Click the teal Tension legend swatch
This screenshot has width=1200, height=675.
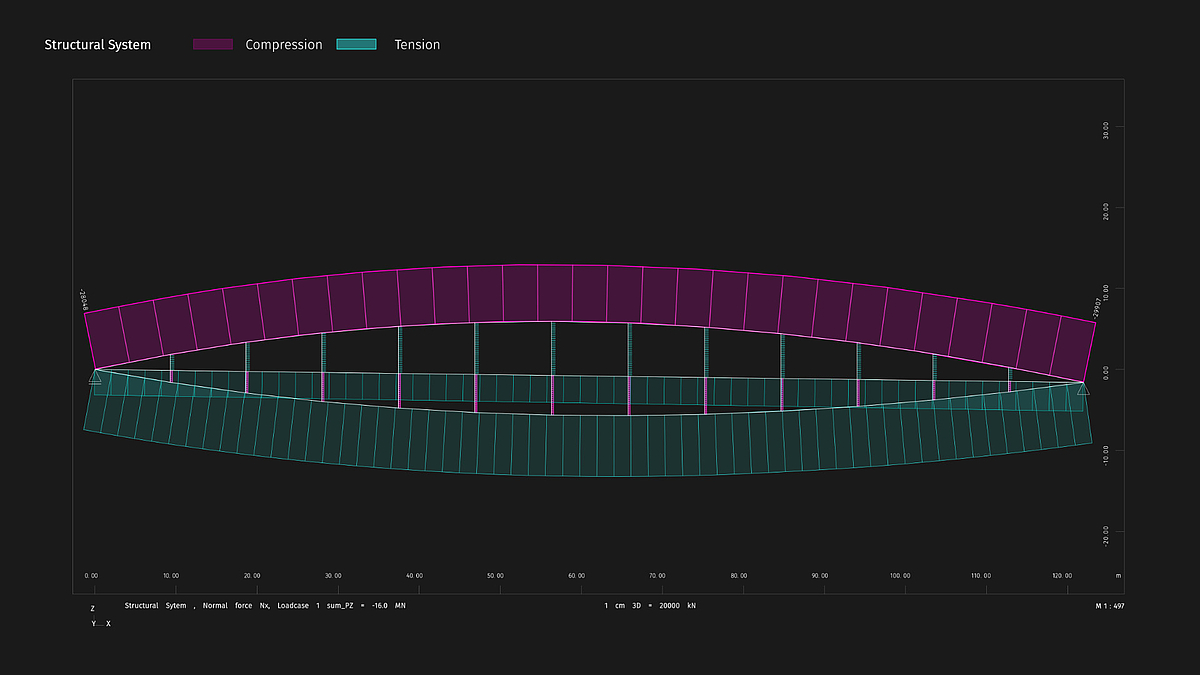tap(357, 45)
